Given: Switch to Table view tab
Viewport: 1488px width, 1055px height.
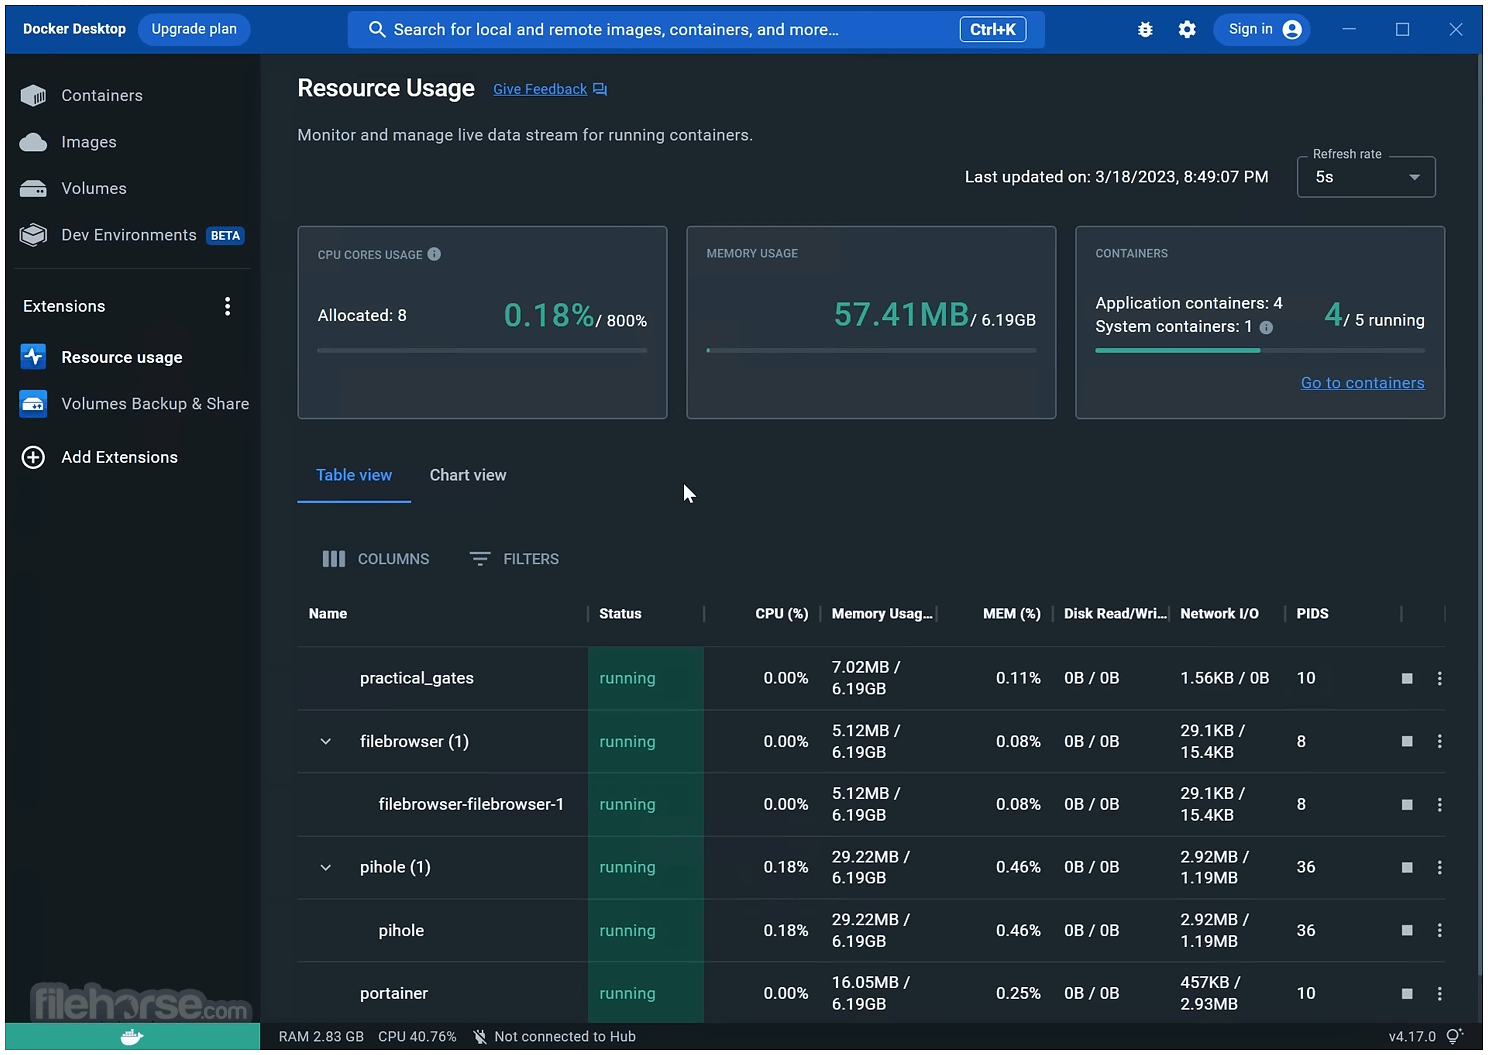Looking at the screenshot, I should point(354,475).
